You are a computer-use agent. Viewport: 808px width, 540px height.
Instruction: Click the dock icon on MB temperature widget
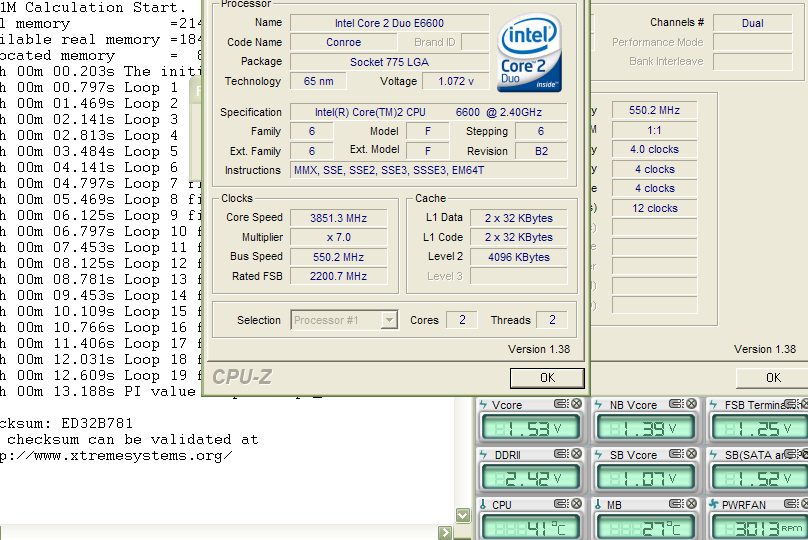click(x=676, y=503)
